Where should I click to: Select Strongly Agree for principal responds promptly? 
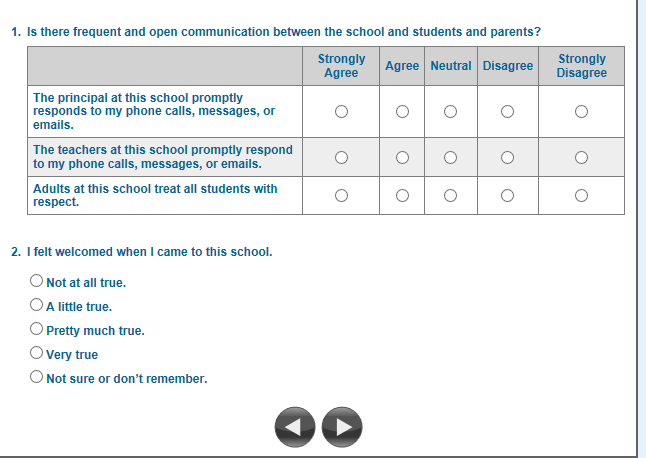[341, 112]
